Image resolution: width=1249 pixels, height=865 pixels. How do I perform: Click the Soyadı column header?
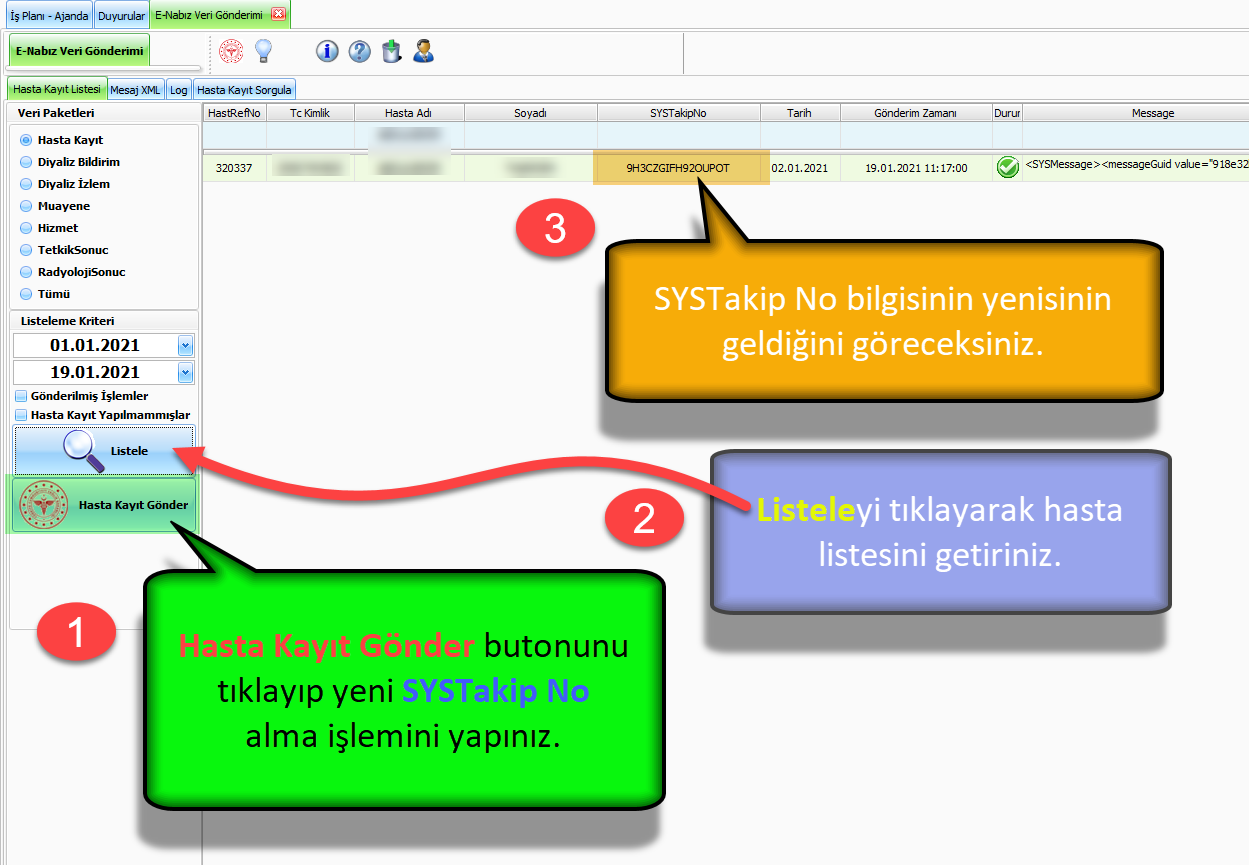point(531,113)
